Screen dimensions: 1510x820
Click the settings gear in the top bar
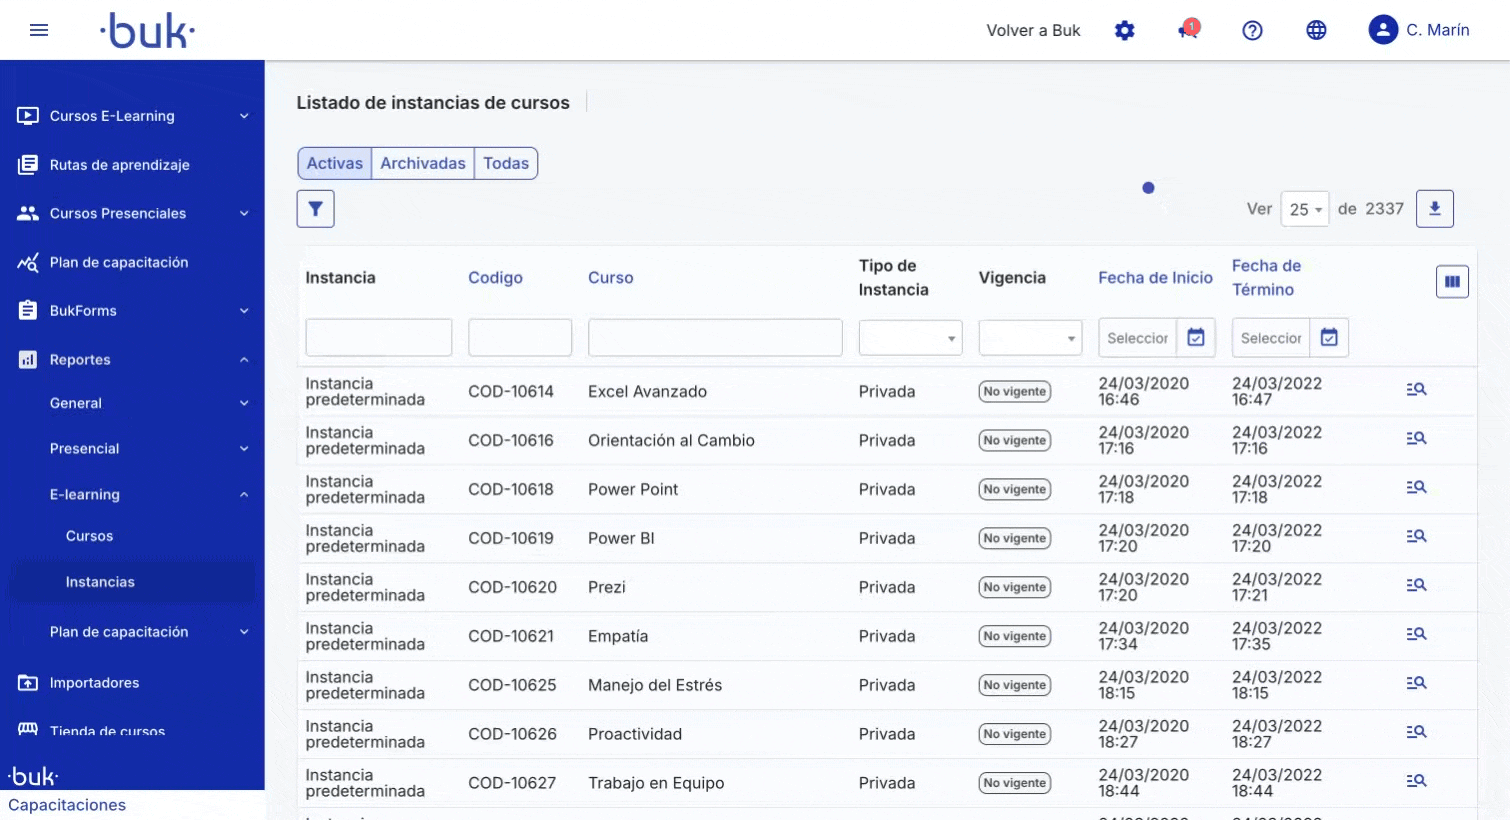point(1125,30)
